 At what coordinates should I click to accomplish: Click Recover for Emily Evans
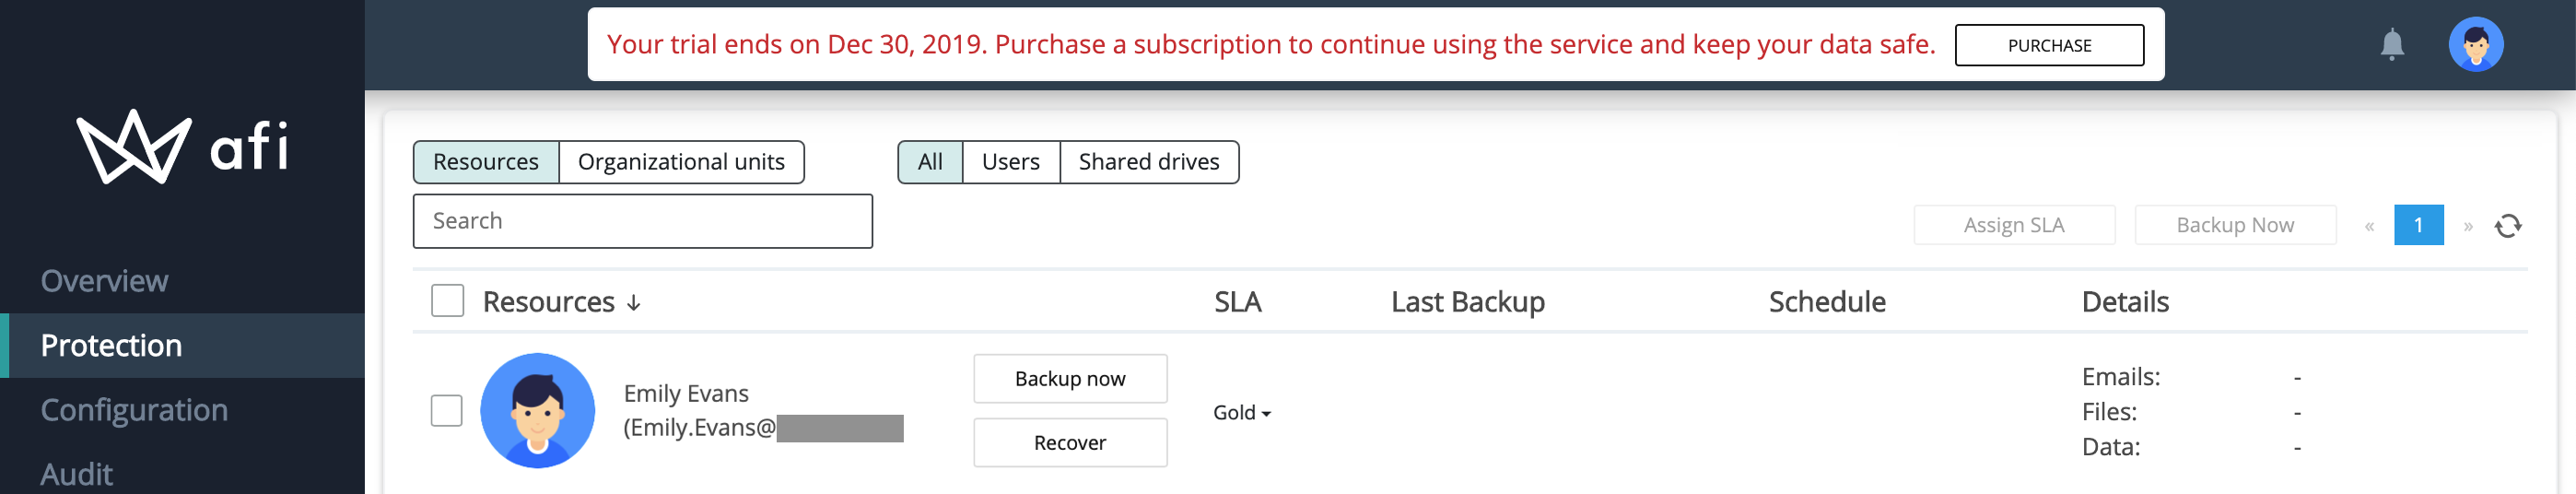[1070, 443]
